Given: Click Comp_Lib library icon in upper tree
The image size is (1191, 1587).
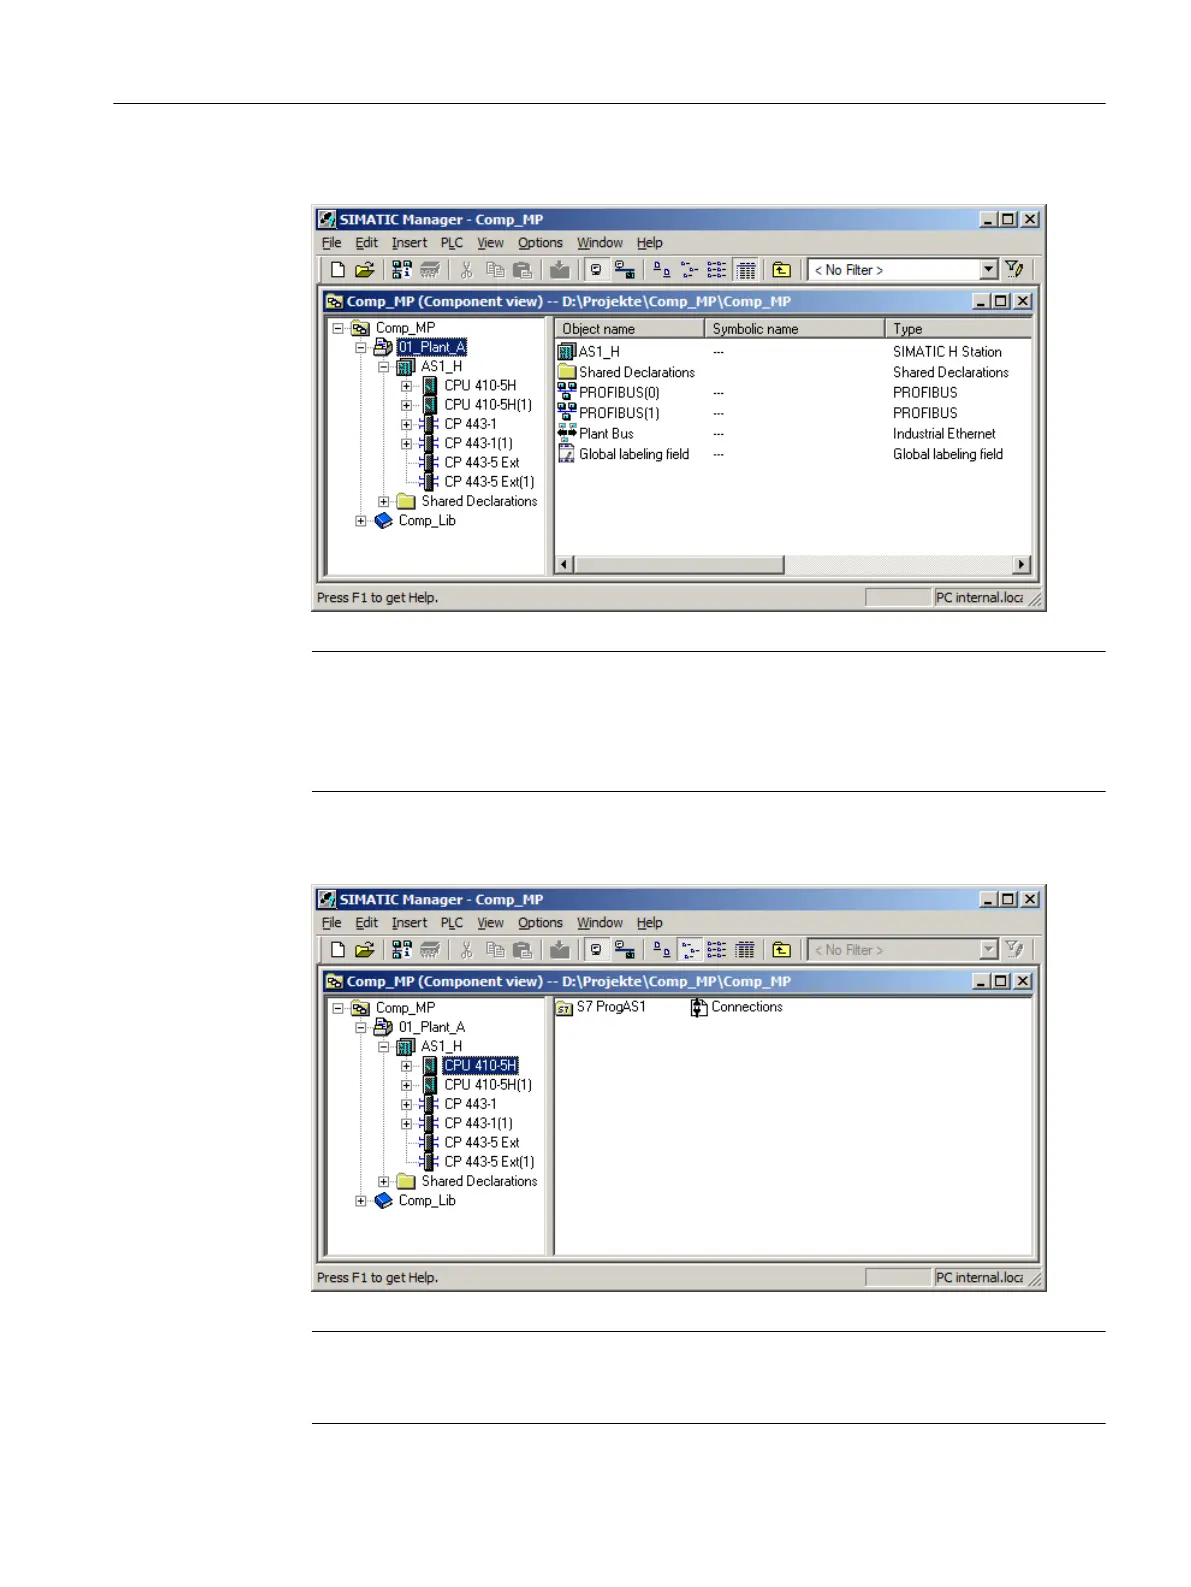Looking at the screenshot, I should pos(383,521).
